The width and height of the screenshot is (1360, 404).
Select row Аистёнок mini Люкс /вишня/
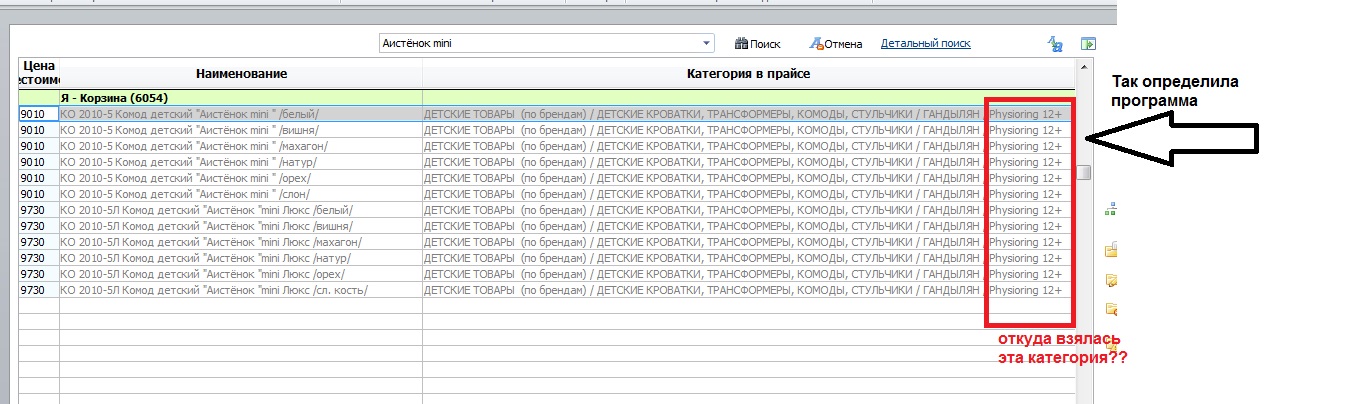point(546,226)
